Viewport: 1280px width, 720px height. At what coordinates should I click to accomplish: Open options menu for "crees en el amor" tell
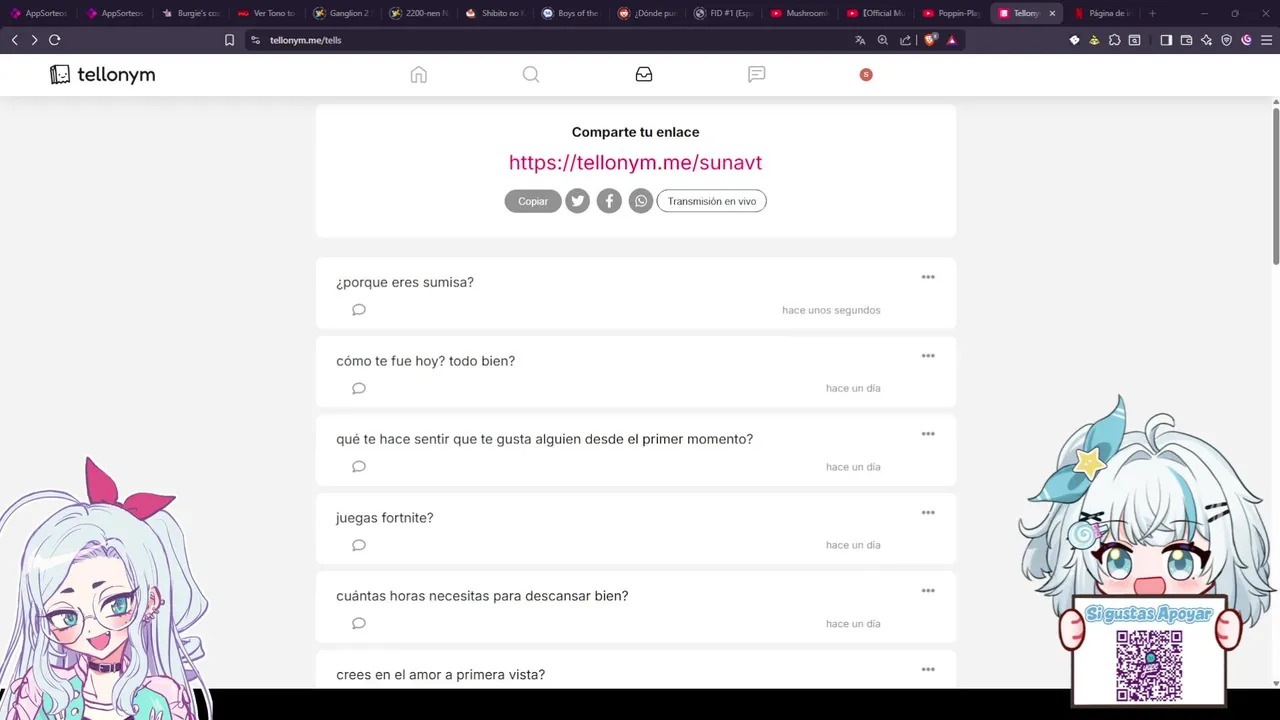click(928, 670)
